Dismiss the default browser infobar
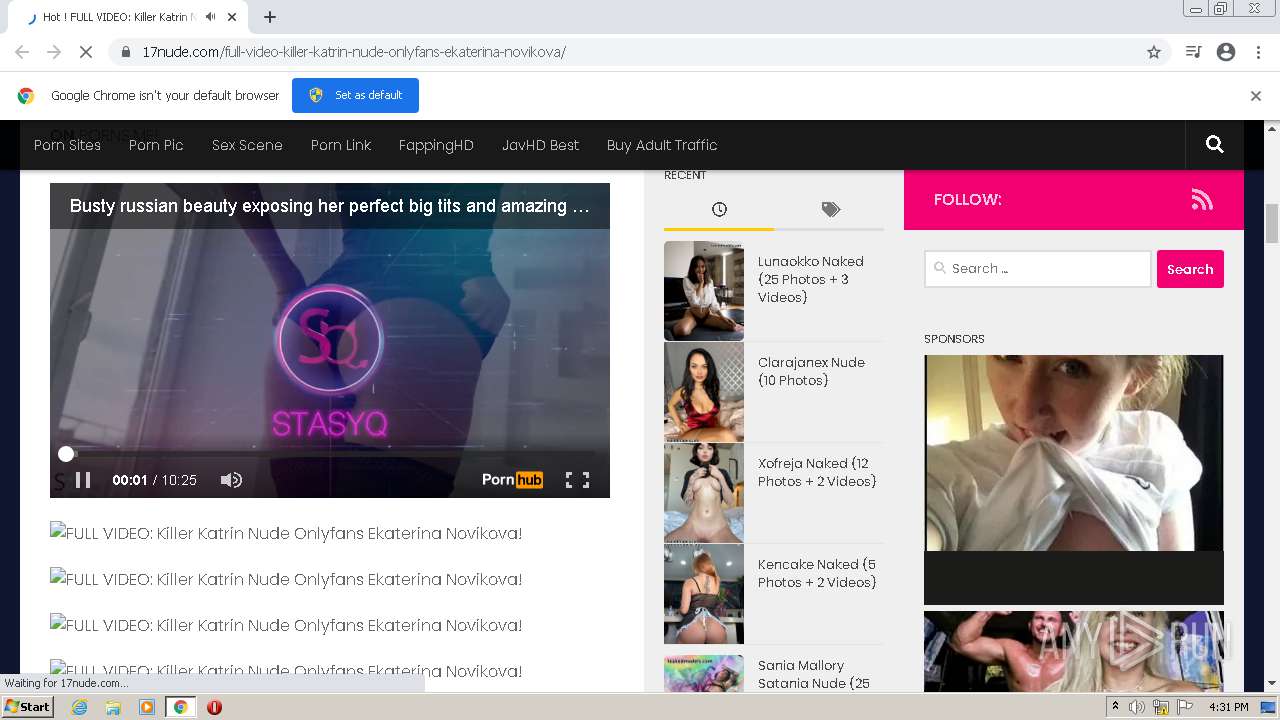This screenshot has height=720, width=1280. click(1256, 96)
